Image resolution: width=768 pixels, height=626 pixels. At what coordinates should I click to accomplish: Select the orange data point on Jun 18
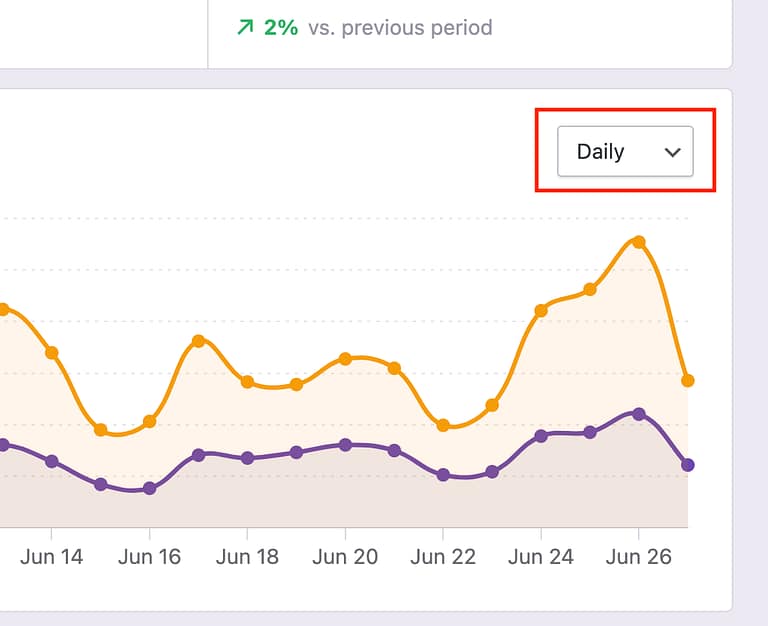tap(247, 382)
